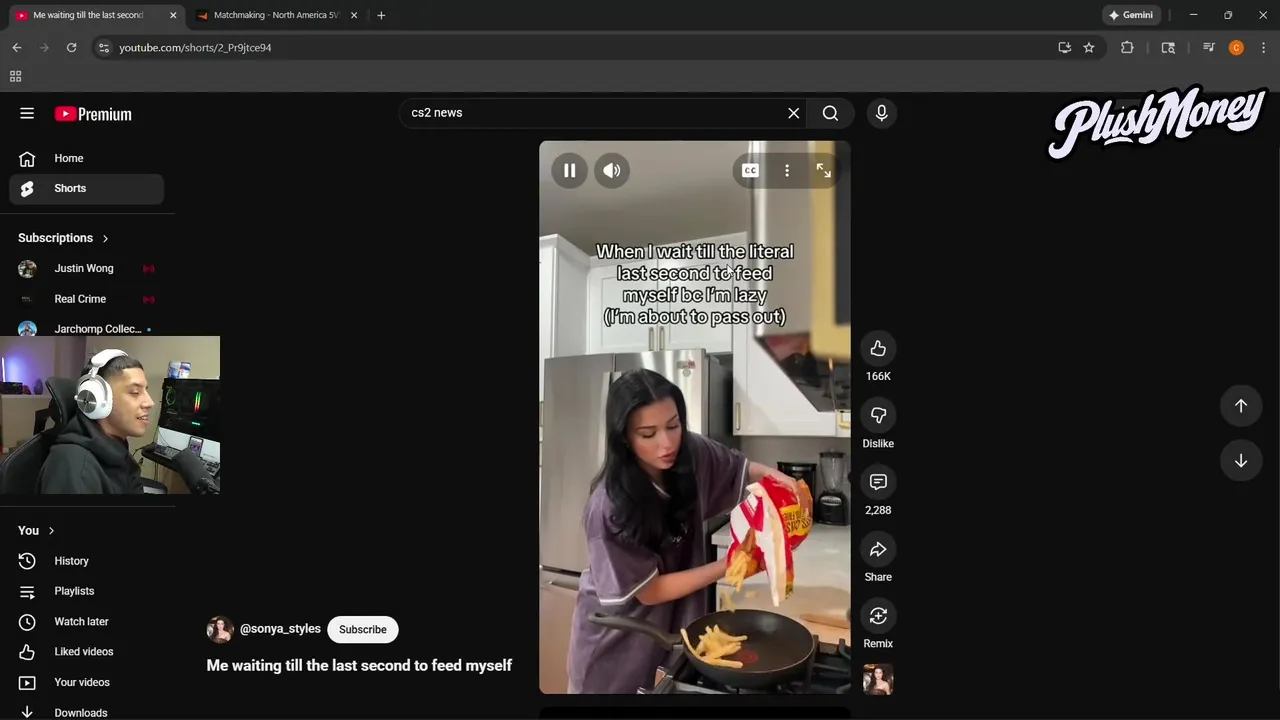Open Jarchomp Collec... subscription channel

[87, 327]
